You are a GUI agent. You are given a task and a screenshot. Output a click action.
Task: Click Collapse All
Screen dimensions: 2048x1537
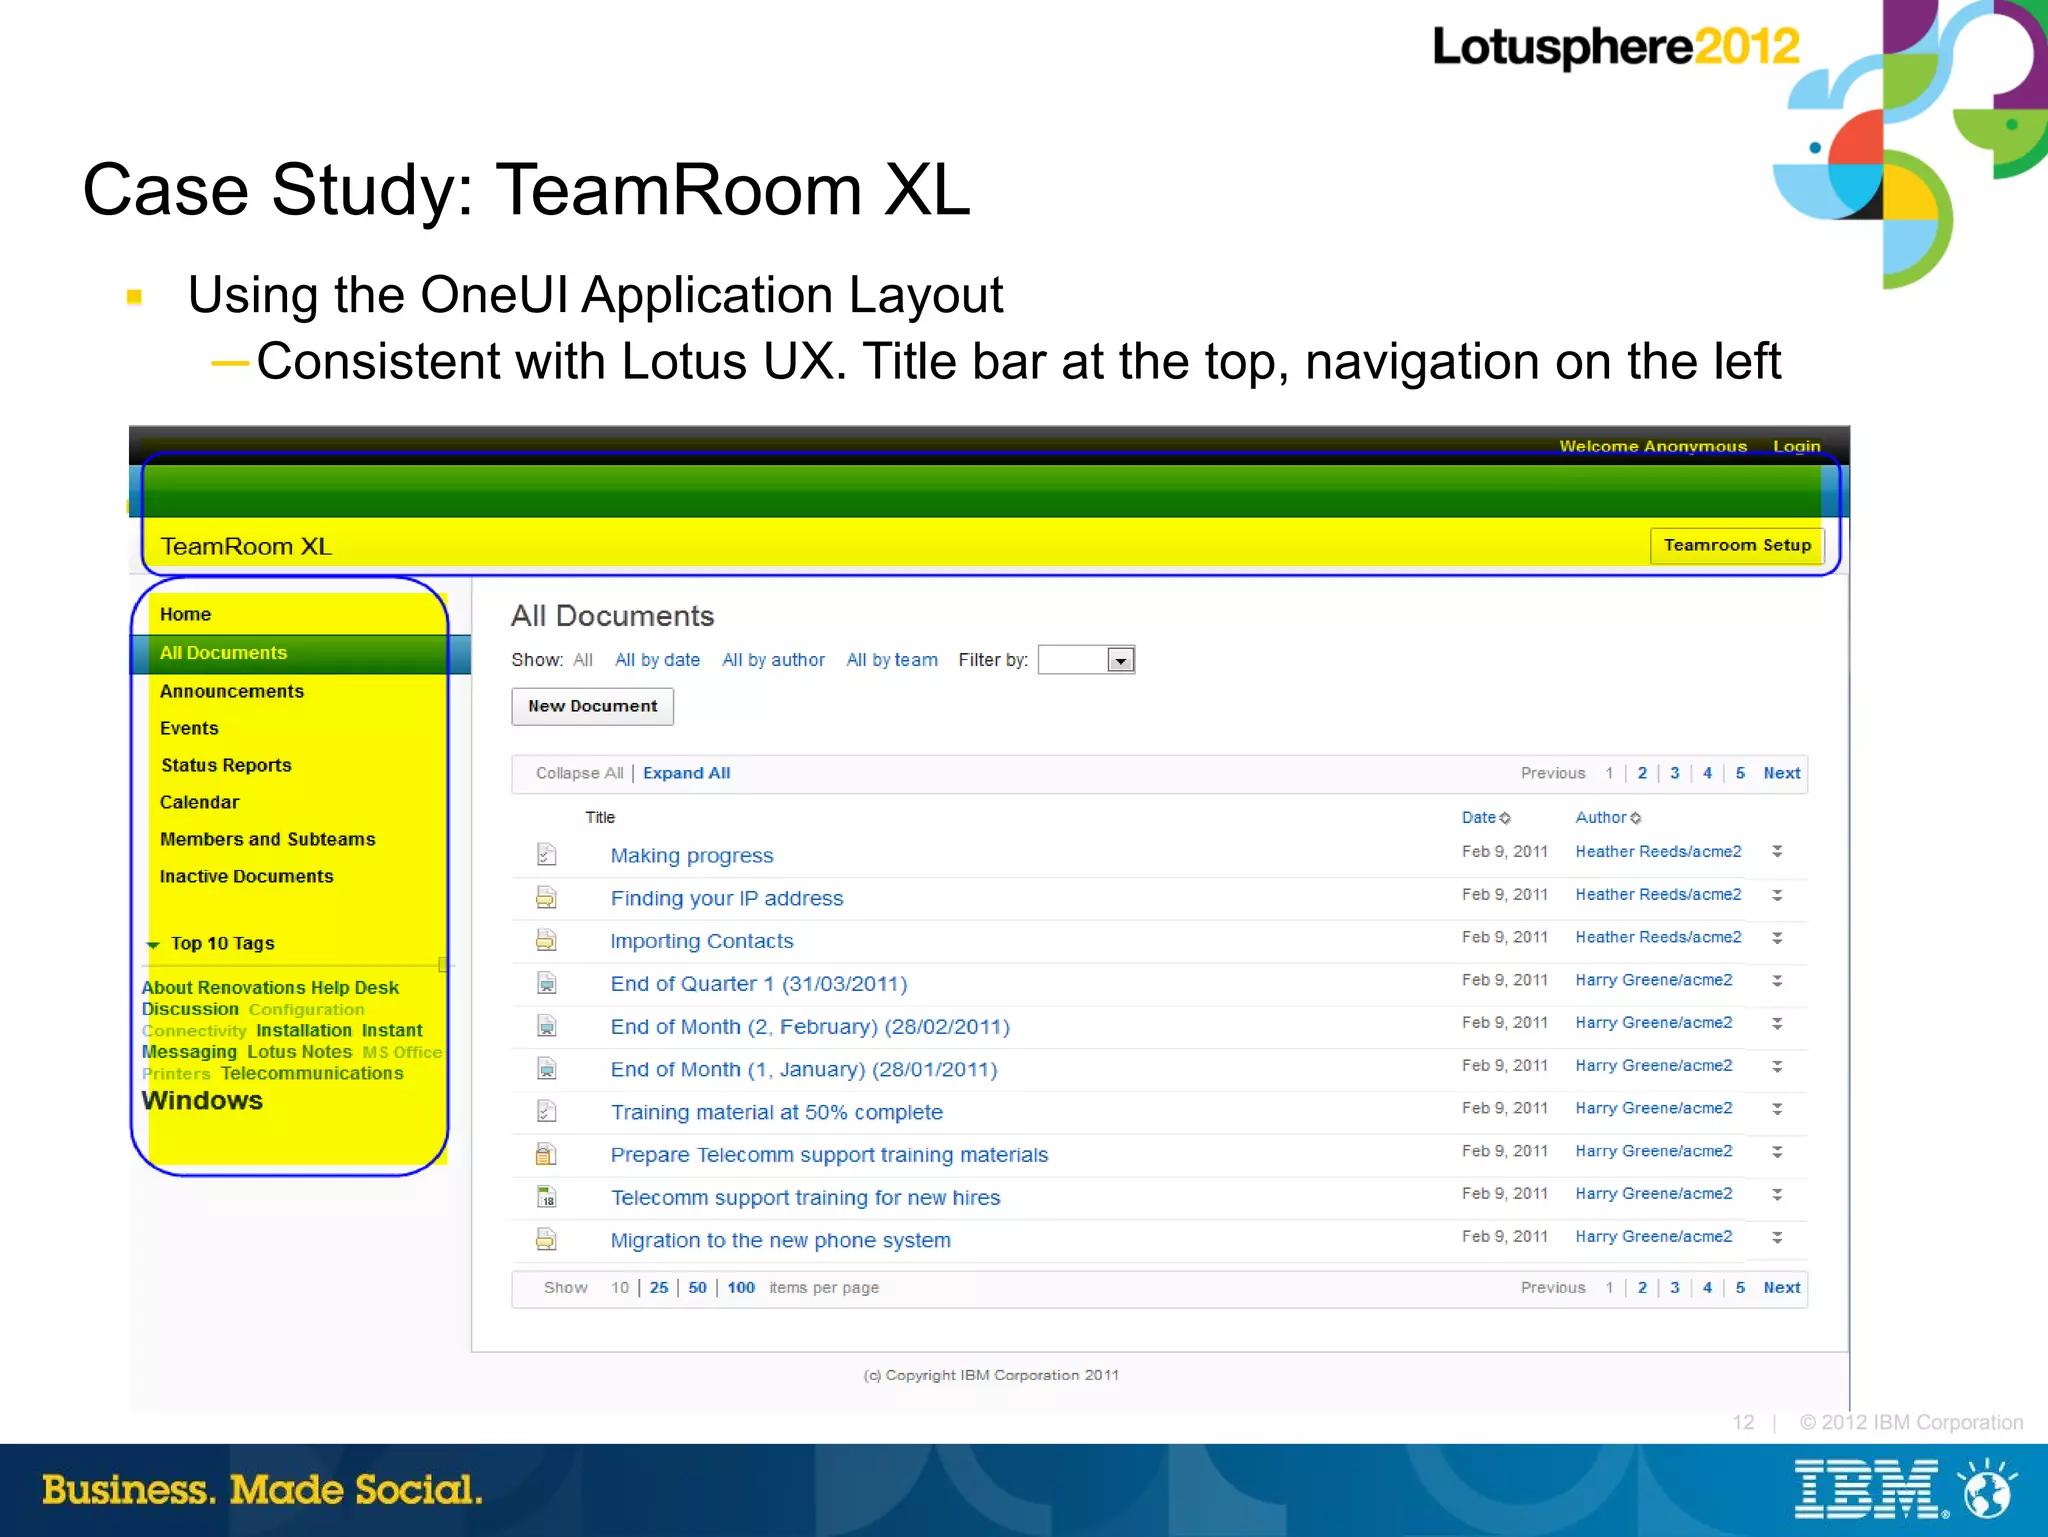tap(579, 773)
